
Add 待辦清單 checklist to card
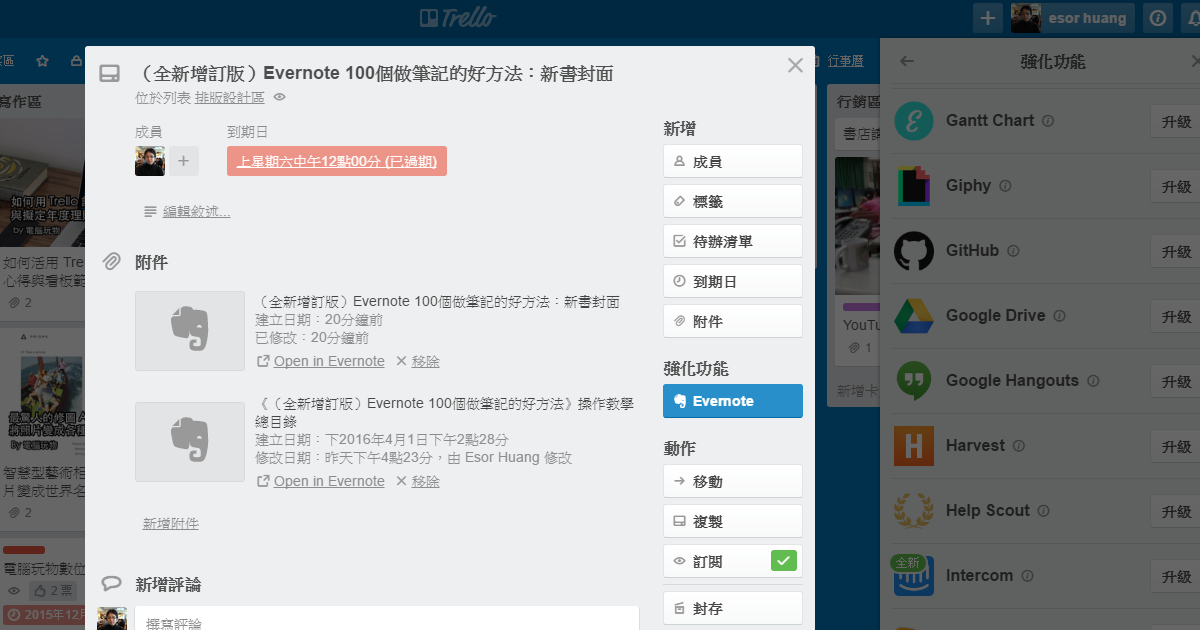coord(733,241)
